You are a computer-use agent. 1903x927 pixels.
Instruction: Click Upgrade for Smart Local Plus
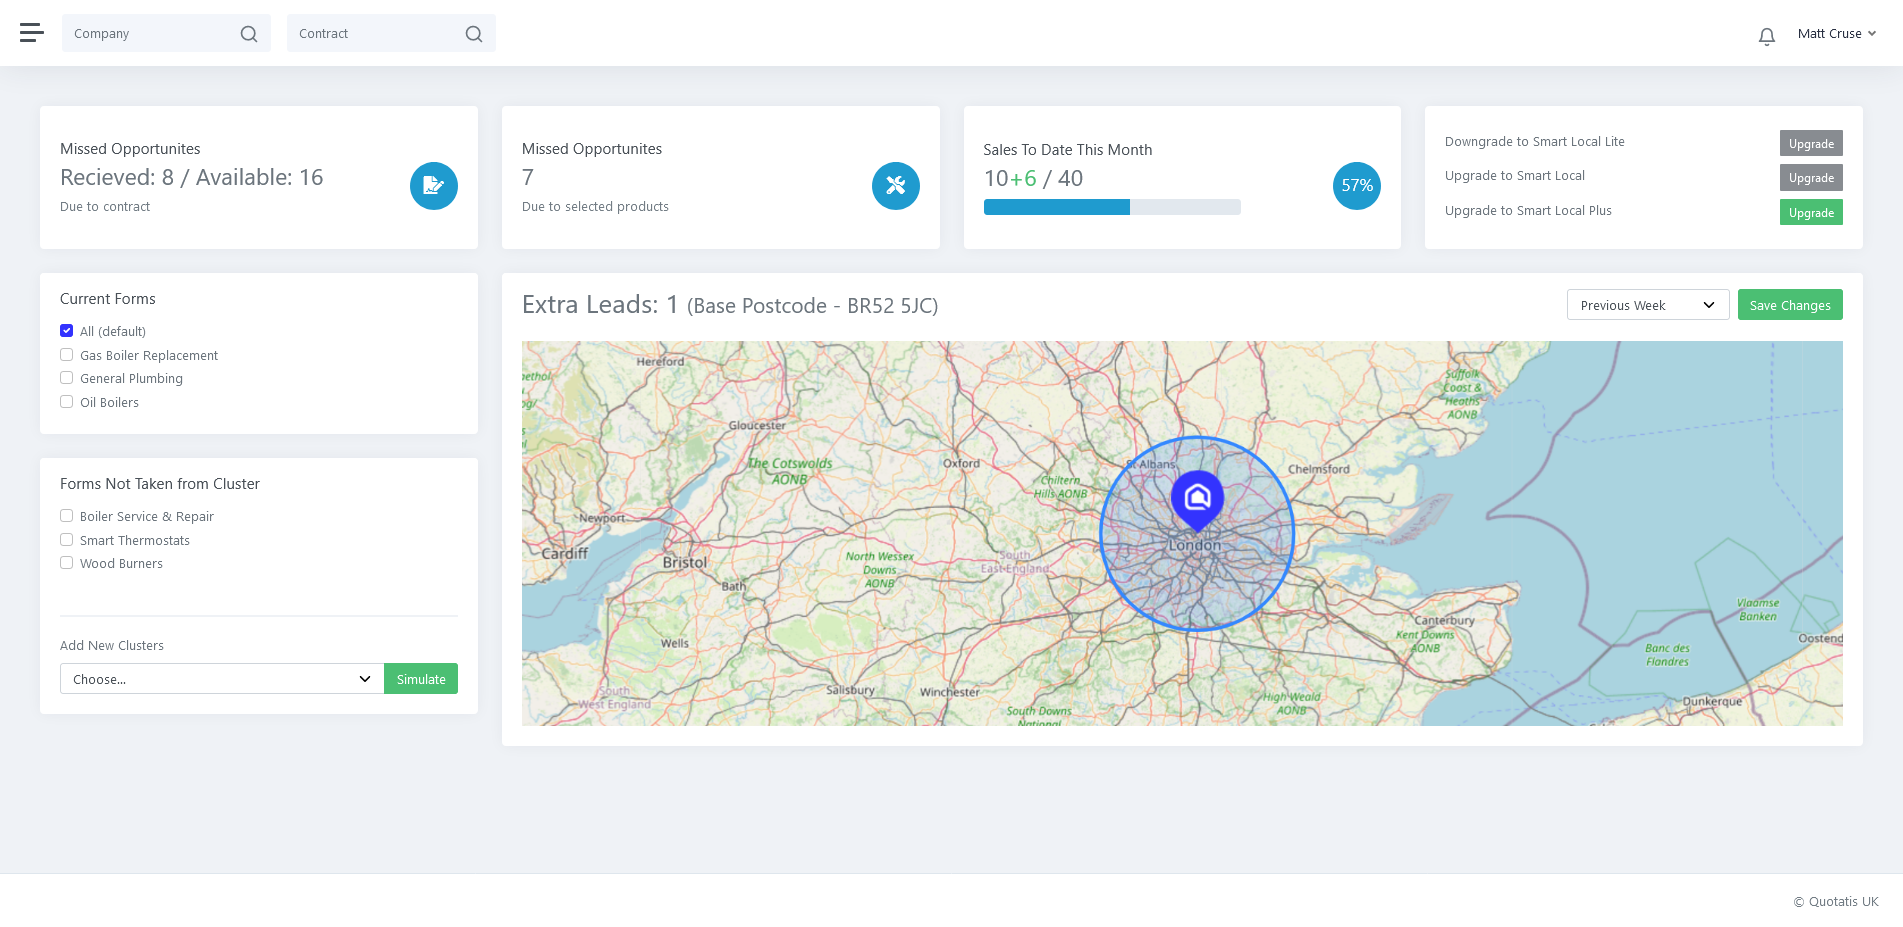1810,212
